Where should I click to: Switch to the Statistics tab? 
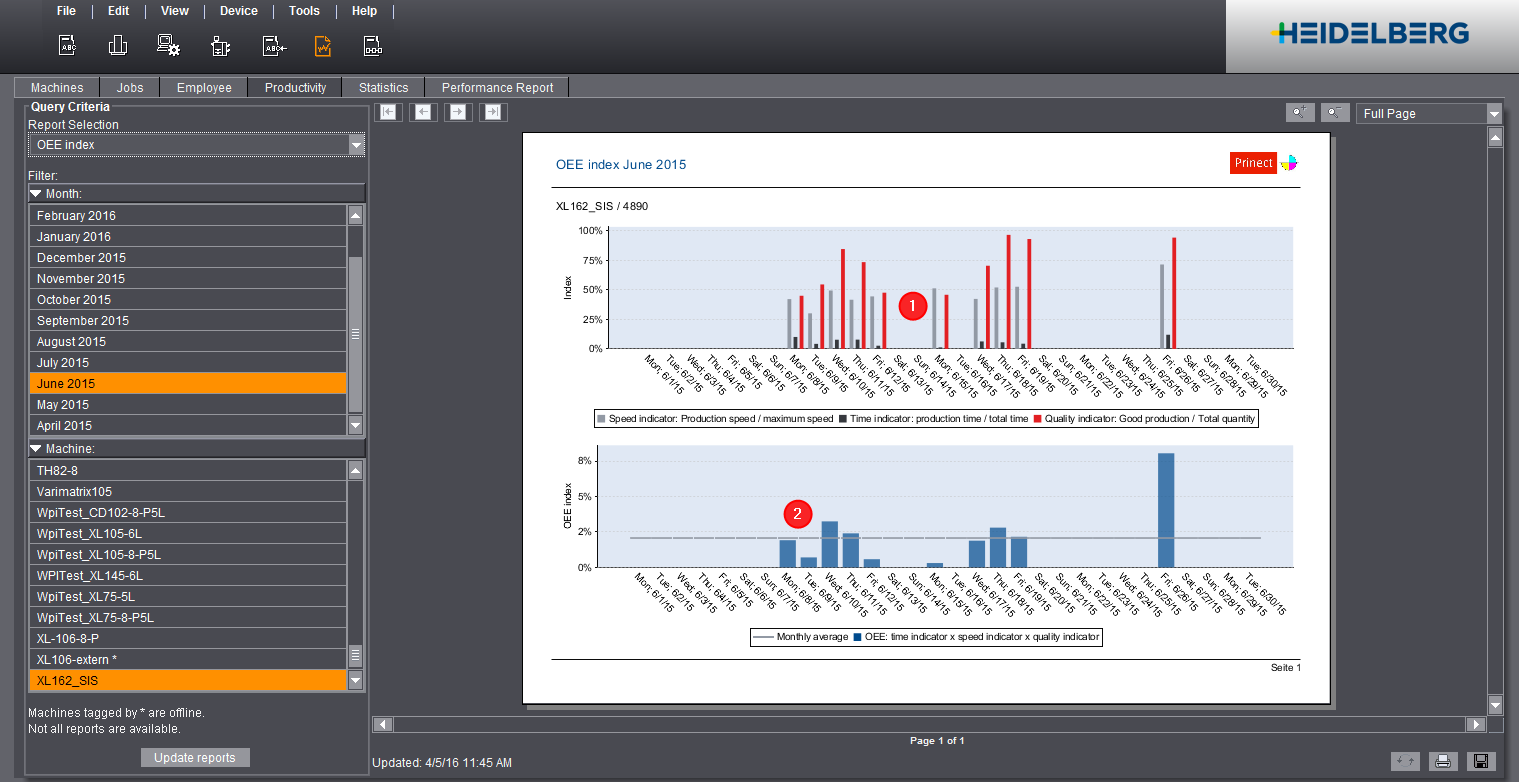pyautogui.click(x=383, y=87)
